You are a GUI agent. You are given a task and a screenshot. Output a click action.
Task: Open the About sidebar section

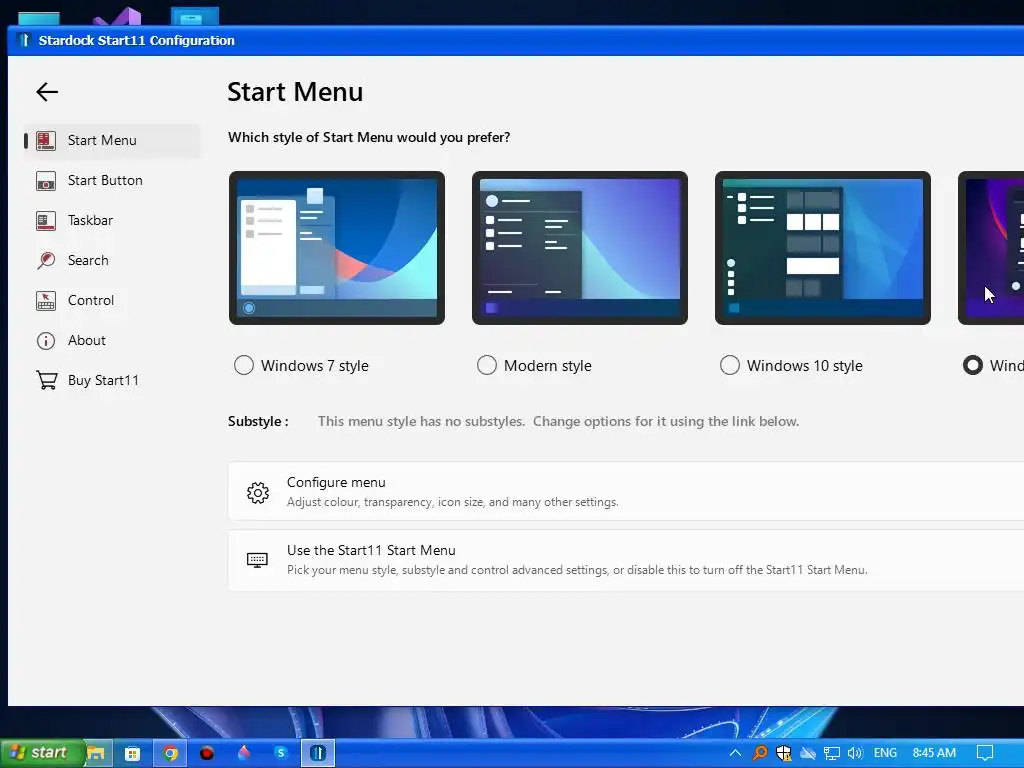112,340
